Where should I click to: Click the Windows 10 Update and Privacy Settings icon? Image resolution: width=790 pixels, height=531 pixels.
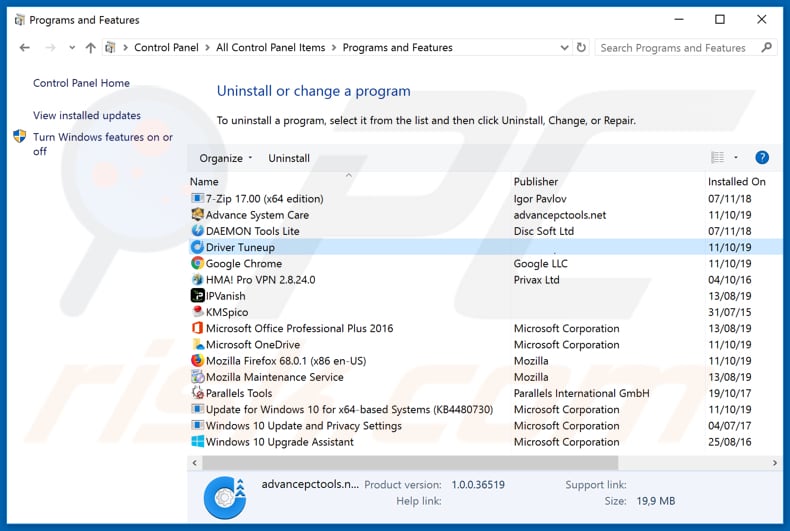click(197, 425)
